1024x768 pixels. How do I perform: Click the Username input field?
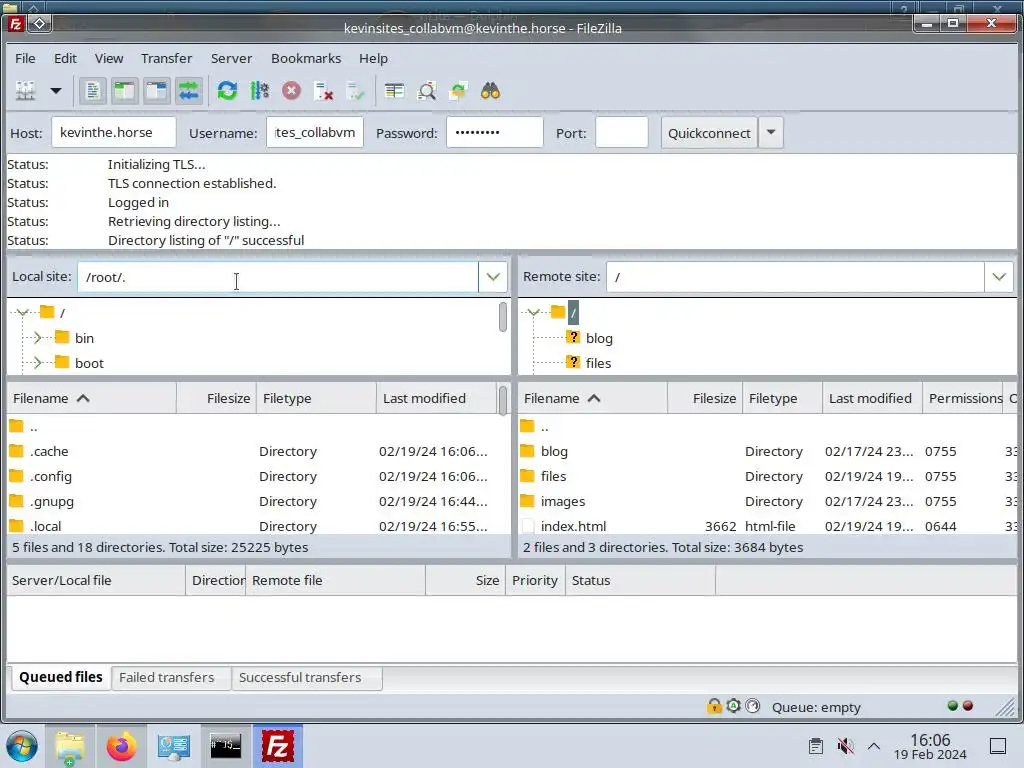(x=315, y=133)
